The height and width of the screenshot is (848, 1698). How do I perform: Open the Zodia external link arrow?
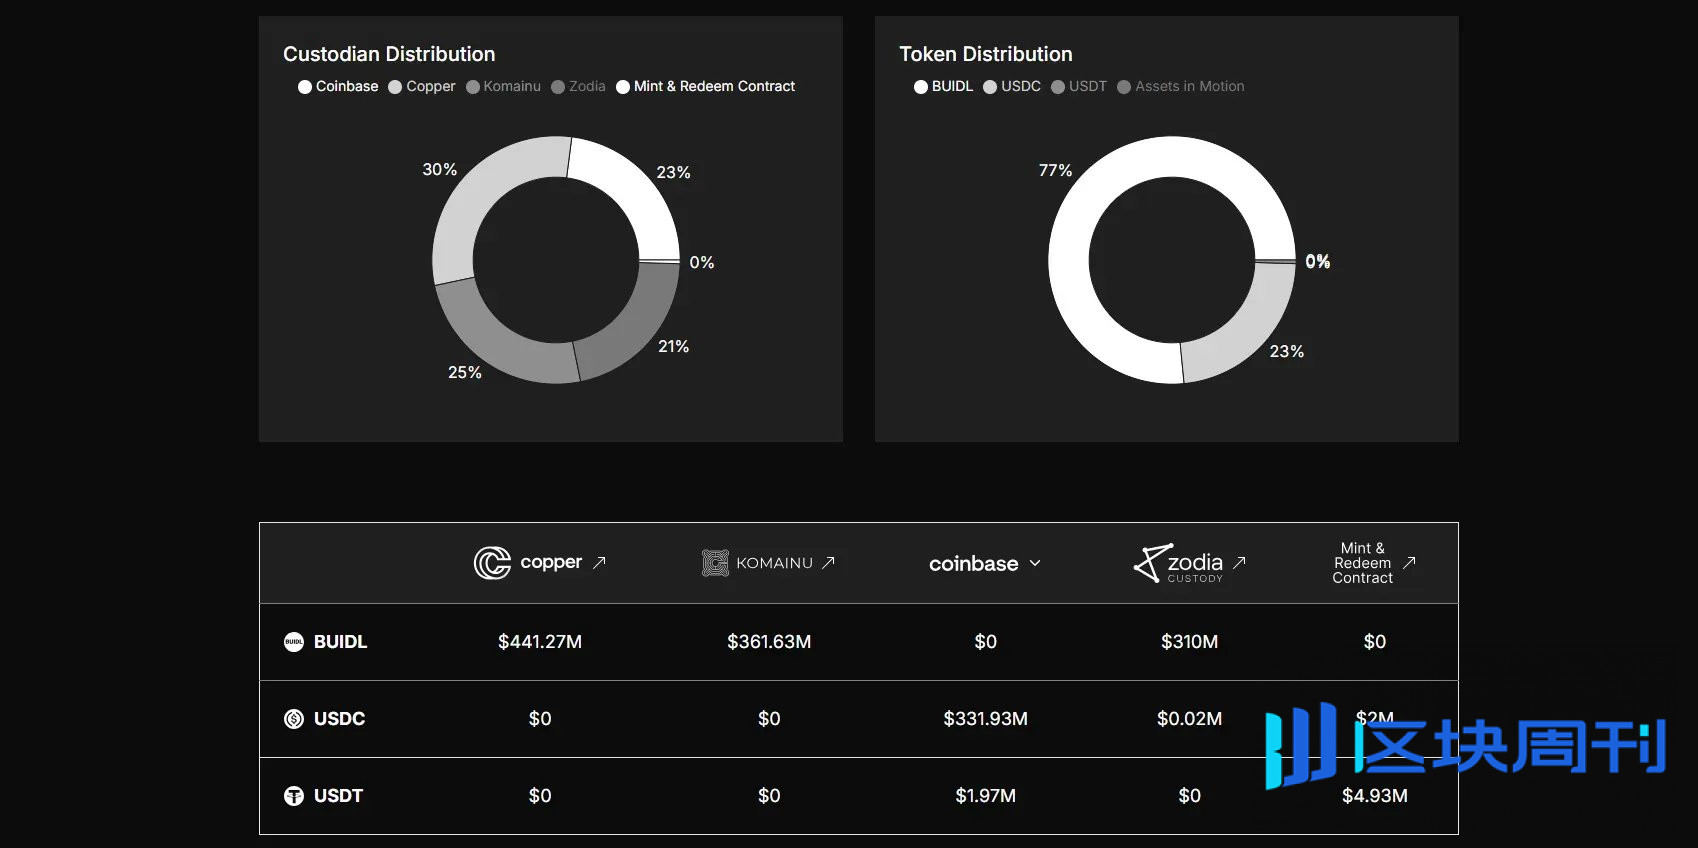[x=1239, y=562]
